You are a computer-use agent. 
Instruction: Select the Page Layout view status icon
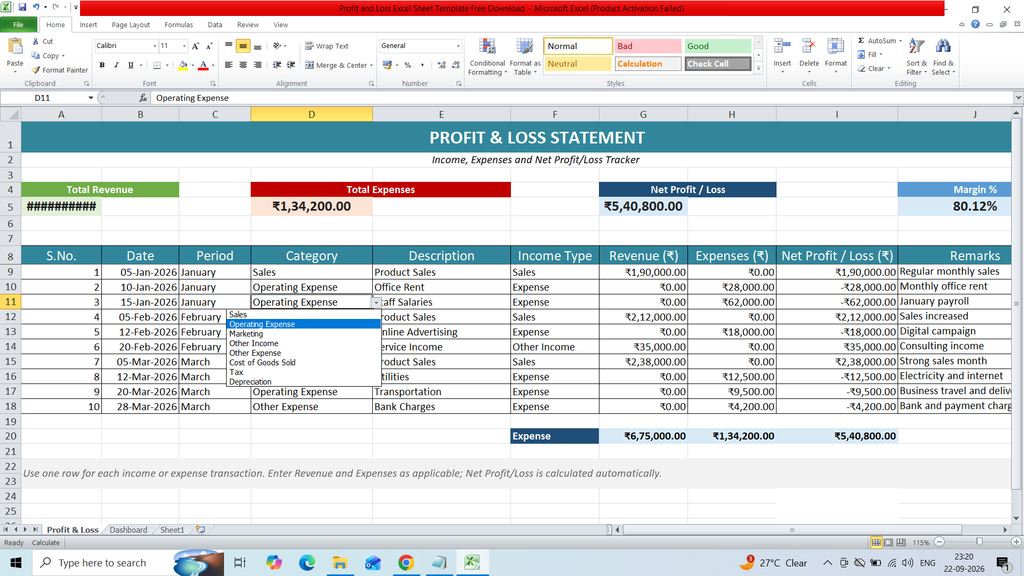pos(888,542)
